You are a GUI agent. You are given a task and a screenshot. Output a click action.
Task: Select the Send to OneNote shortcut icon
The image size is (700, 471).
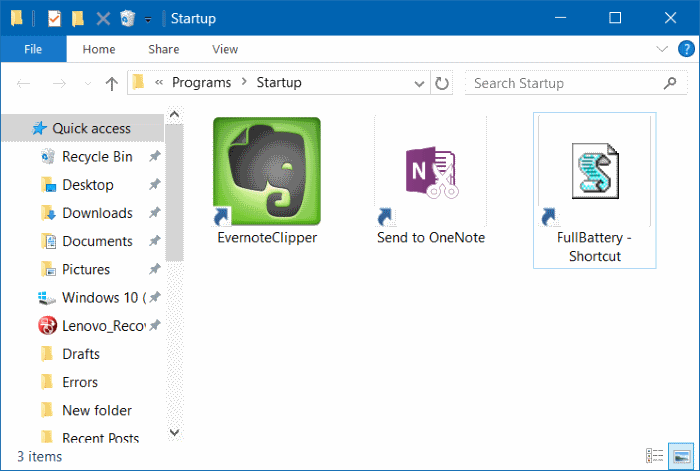(431, 172)
